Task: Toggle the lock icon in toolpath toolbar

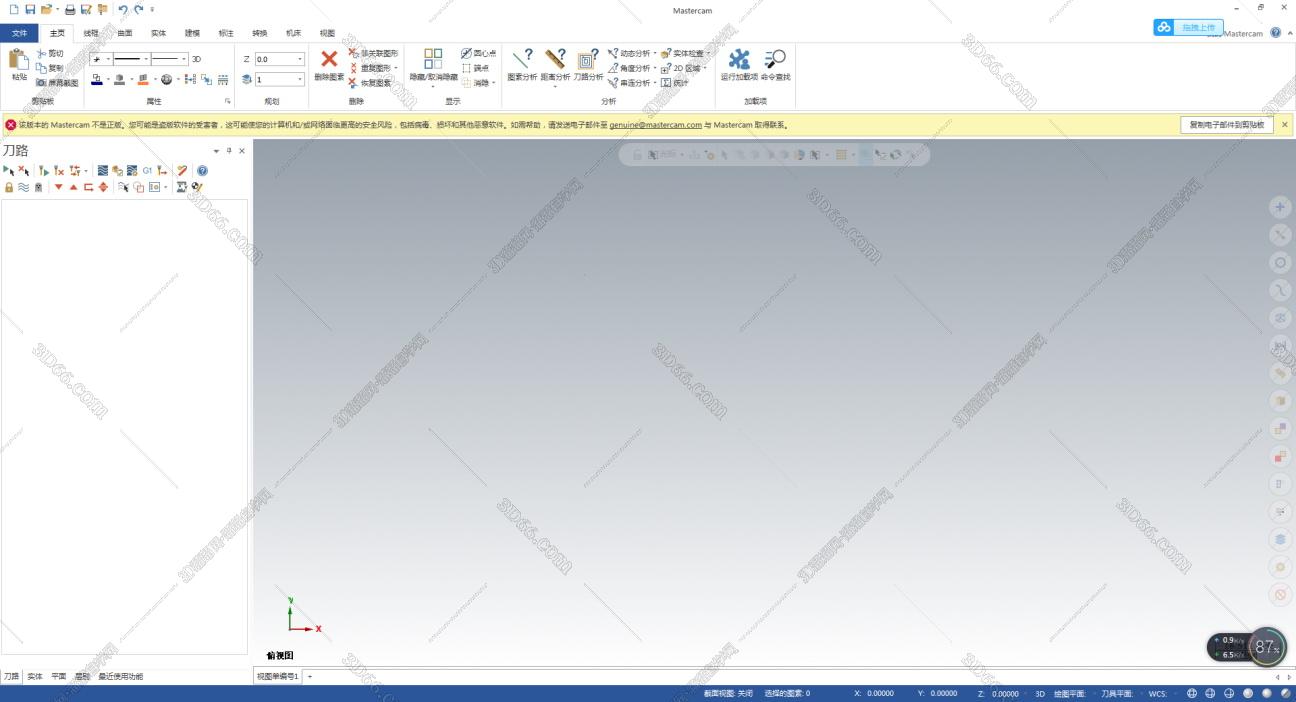Action: pyautogui.click(x=9, y=187)
